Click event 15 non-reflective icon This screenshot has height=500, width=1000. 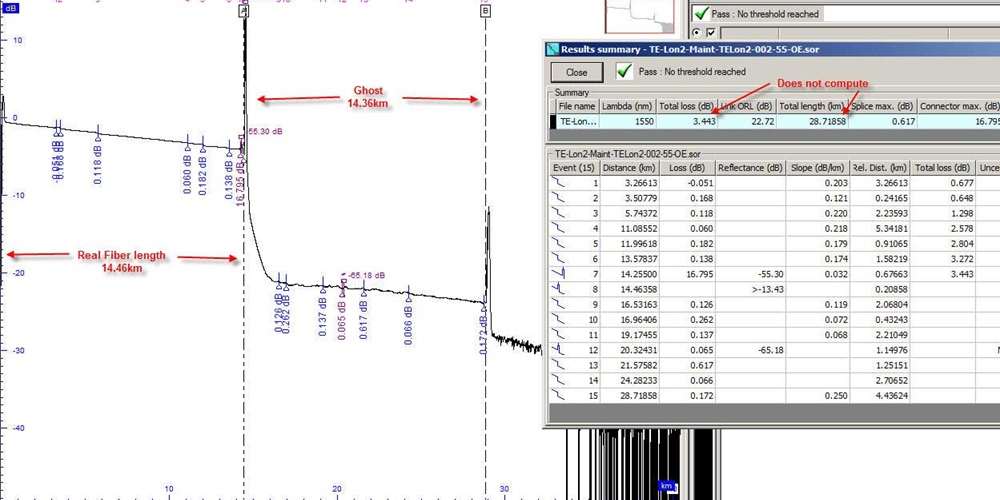pos(558,396)
